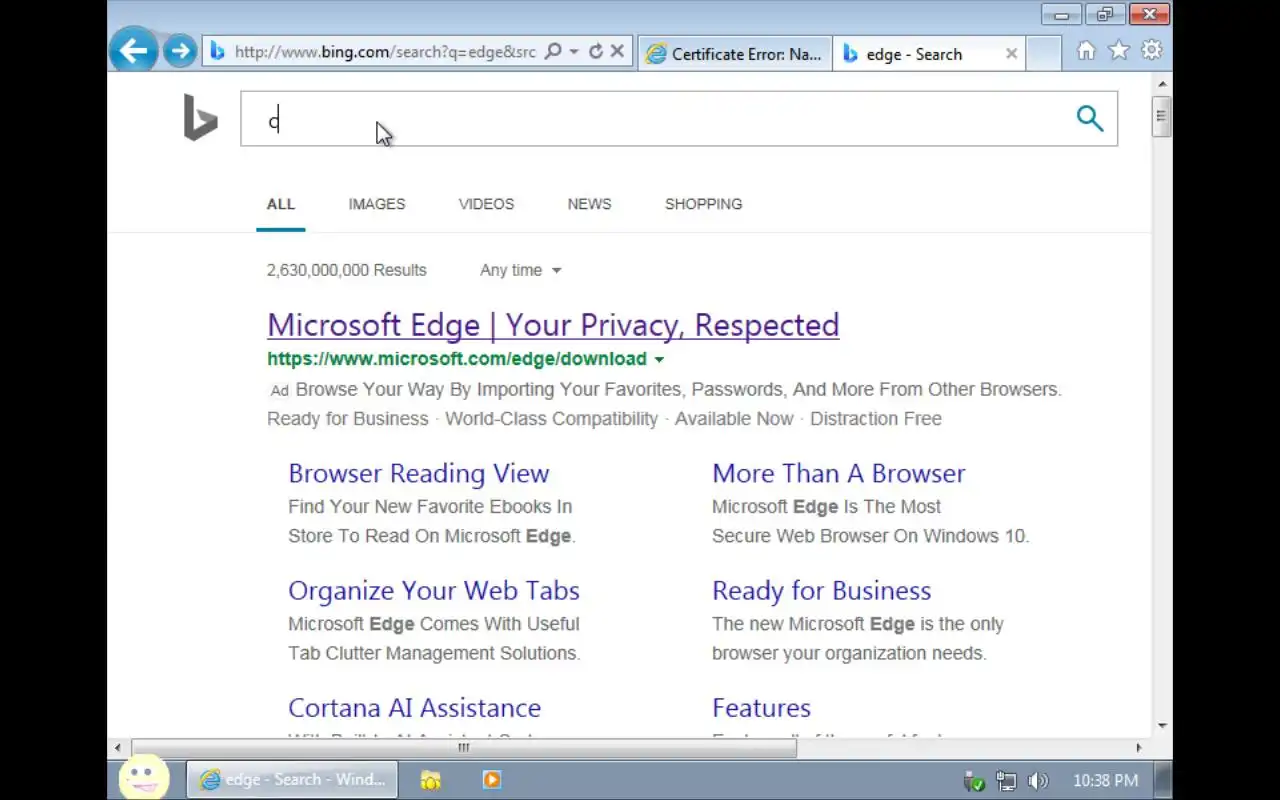Open 'Microsoft Edge | Your Privacy, Respected' result
This screenshot has height=800, width=1280.
coord(553,325)
